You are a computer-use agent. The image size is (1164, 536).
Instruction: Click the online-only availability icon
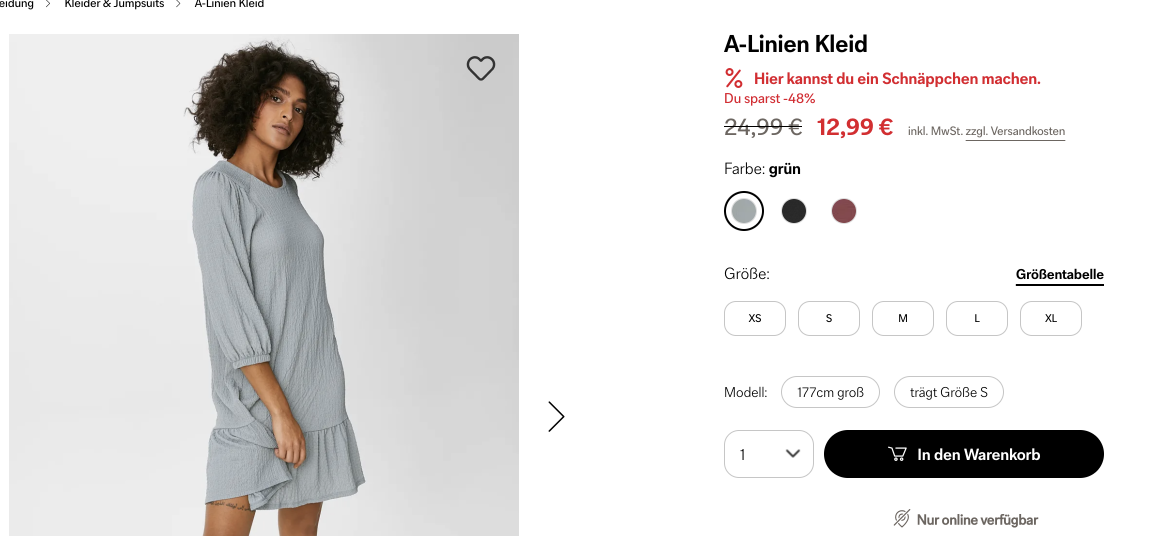coord(901,519)
